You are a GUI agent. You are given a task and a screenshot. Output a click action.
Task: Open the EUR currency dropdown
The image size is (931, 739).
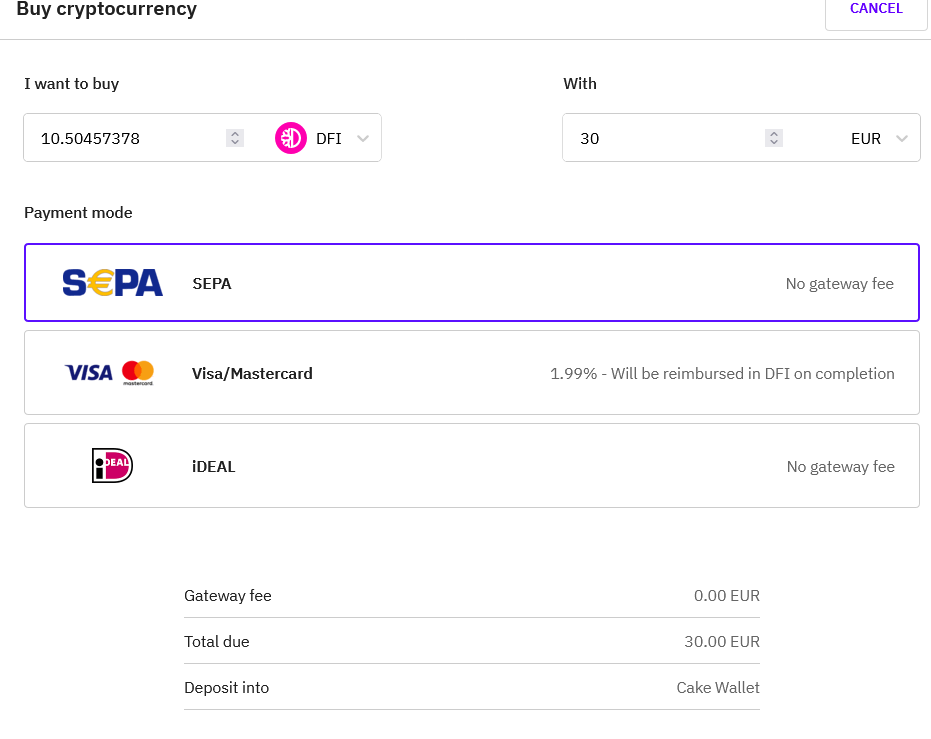tap(902, 139)
